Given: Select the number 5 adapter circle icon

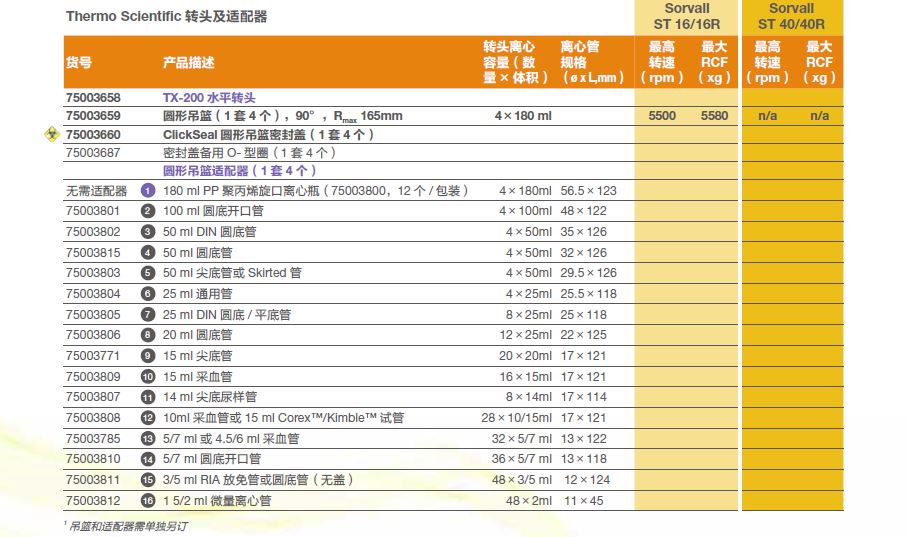Looking at the screenshot, I should tap(148, 273).
